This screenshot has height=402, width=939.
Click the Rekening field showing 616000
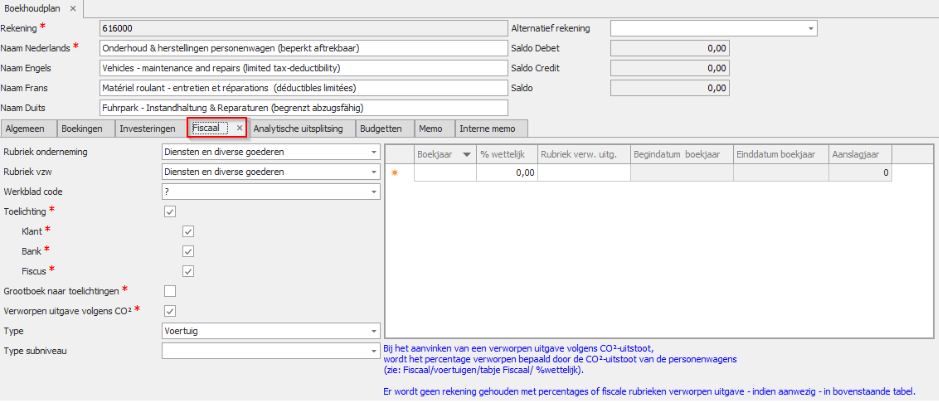click(x=304, y=28)
